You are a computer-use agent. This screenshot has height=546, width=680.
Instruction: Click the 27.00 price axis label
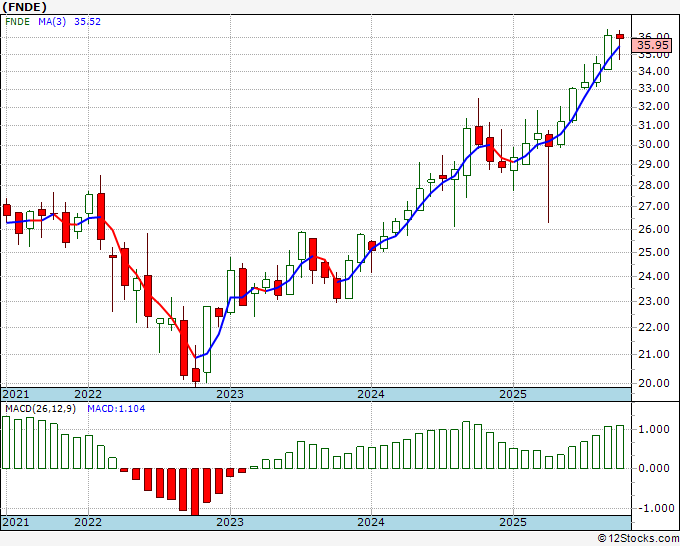(x=654, y=206)
